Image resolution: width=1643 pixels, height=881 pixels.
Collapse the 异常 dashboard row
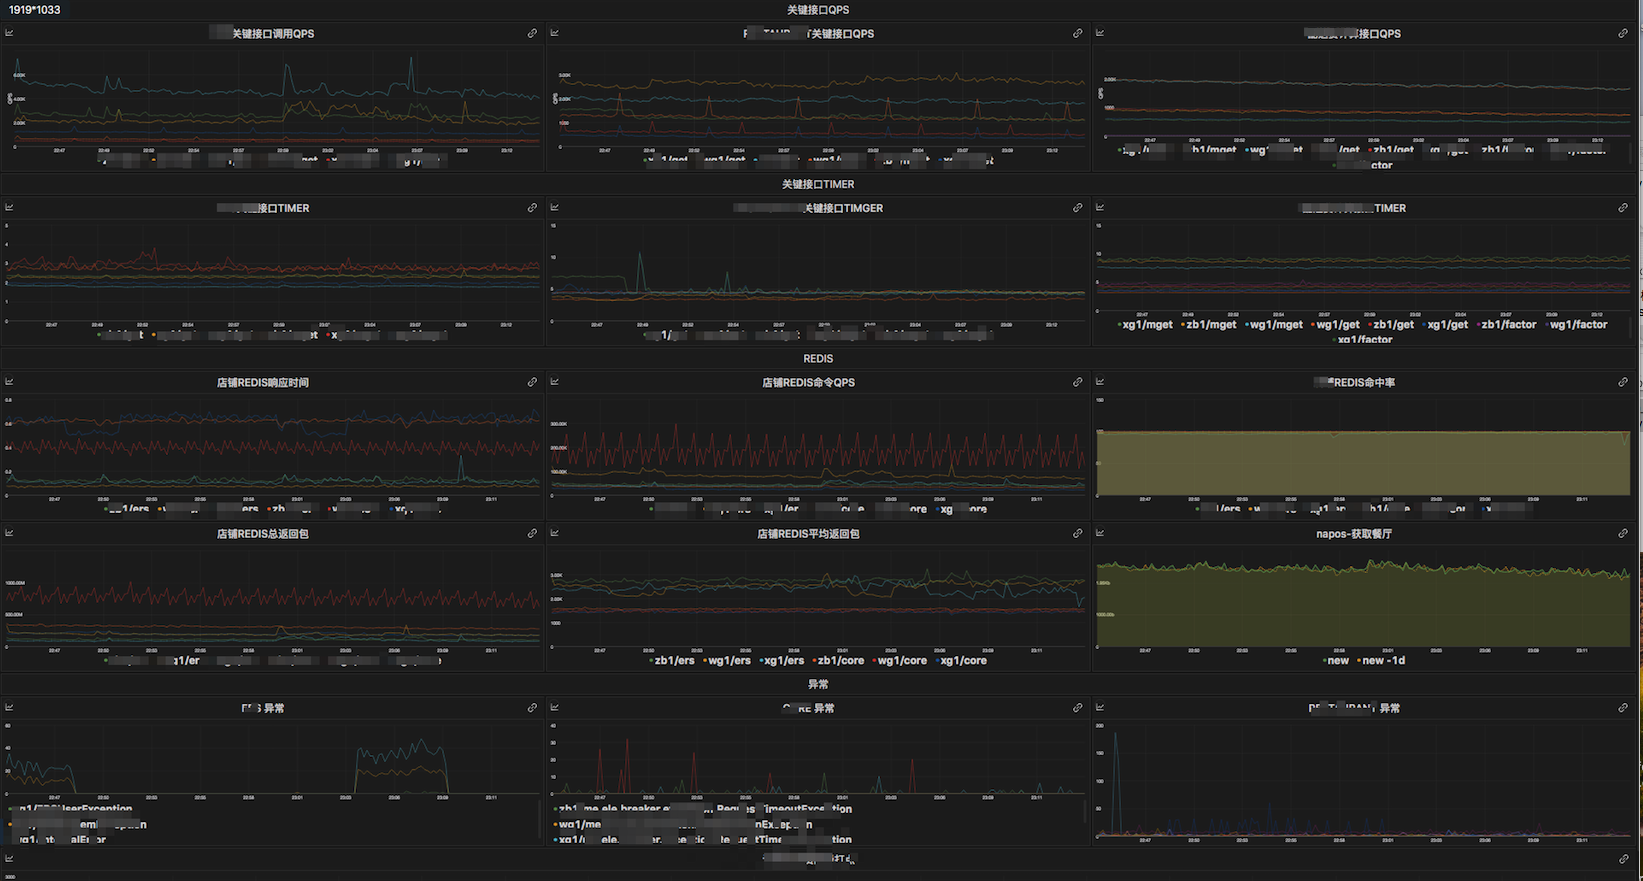click(817, 685)
